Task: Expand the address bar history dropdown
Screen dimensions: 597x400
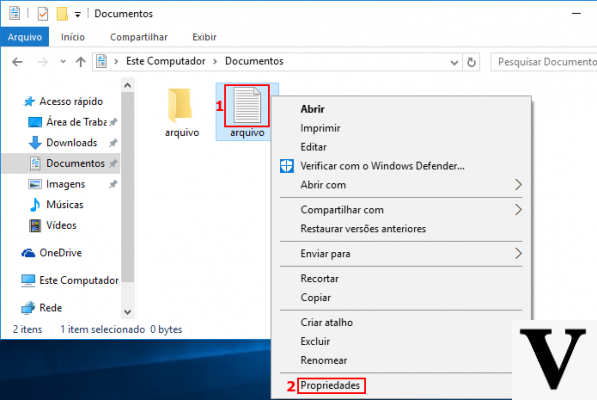Action: 454,62
